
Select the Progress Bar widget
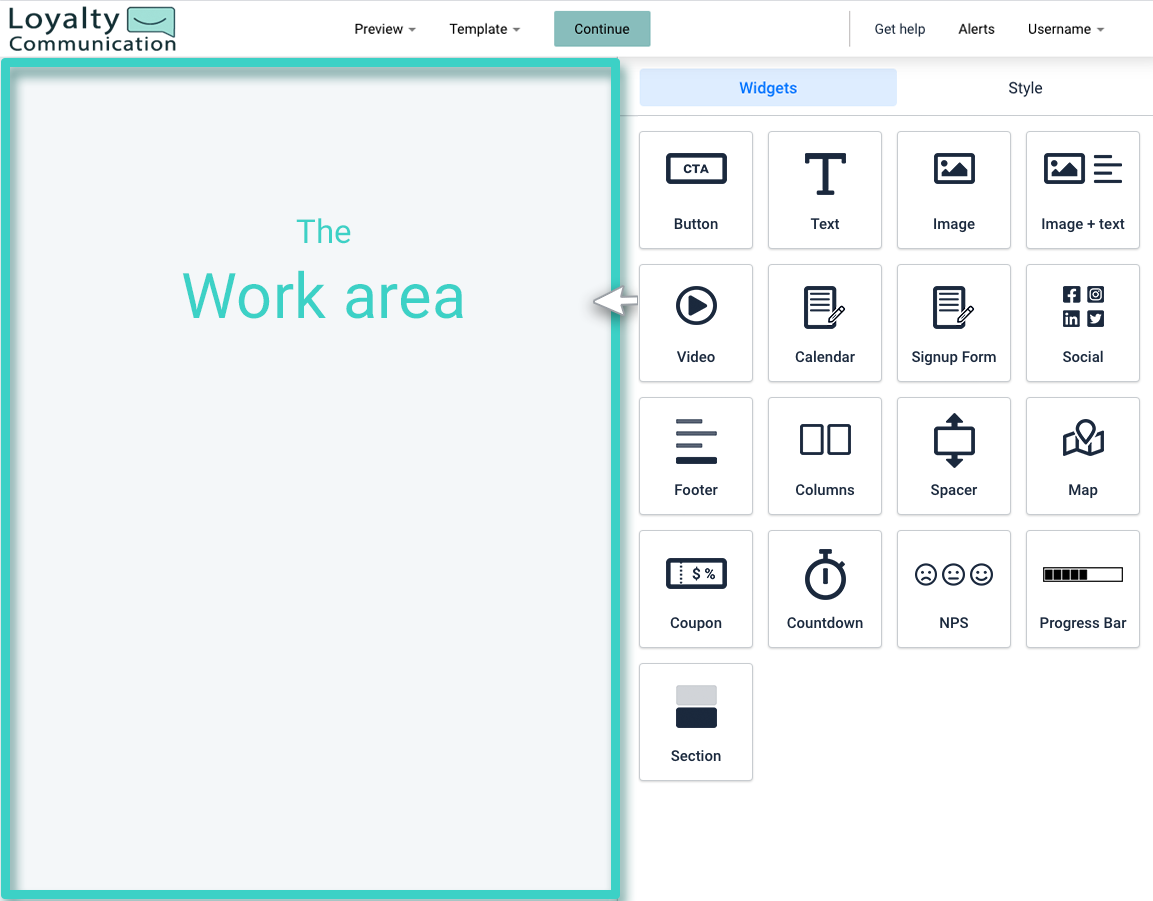(1082, 589)
